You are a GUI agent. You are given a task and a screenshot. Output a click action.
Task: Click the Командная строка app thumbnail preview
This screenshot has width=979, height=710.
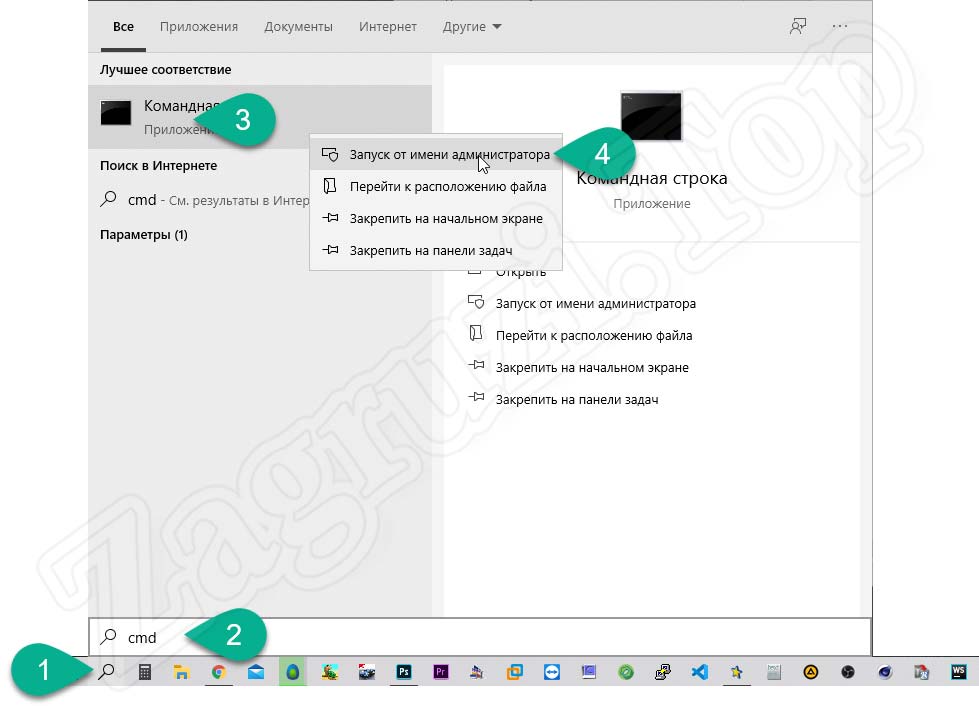pyautogui.click(x=650, y=116)
